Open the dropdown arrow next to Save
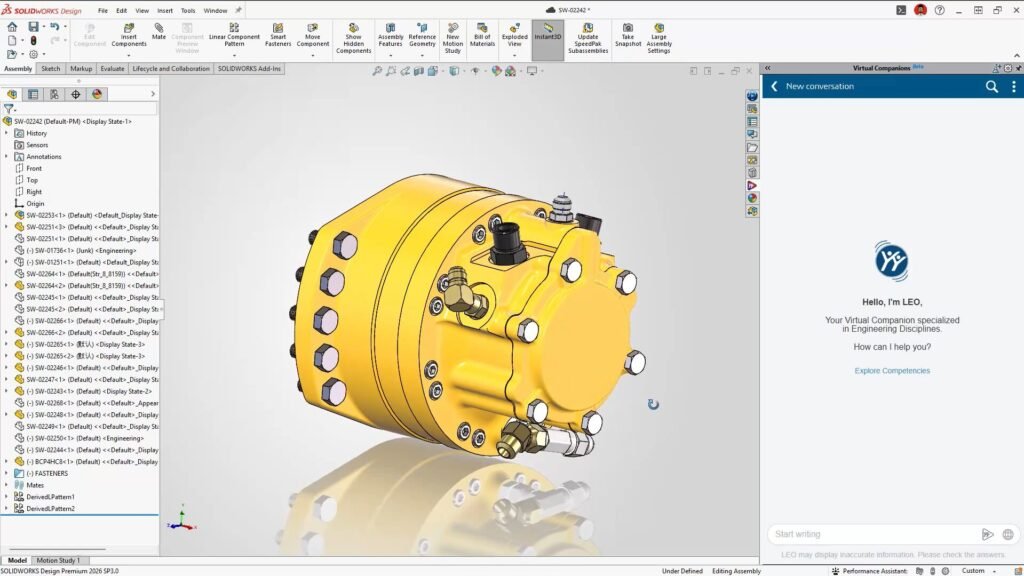 (x=43, y=27)
